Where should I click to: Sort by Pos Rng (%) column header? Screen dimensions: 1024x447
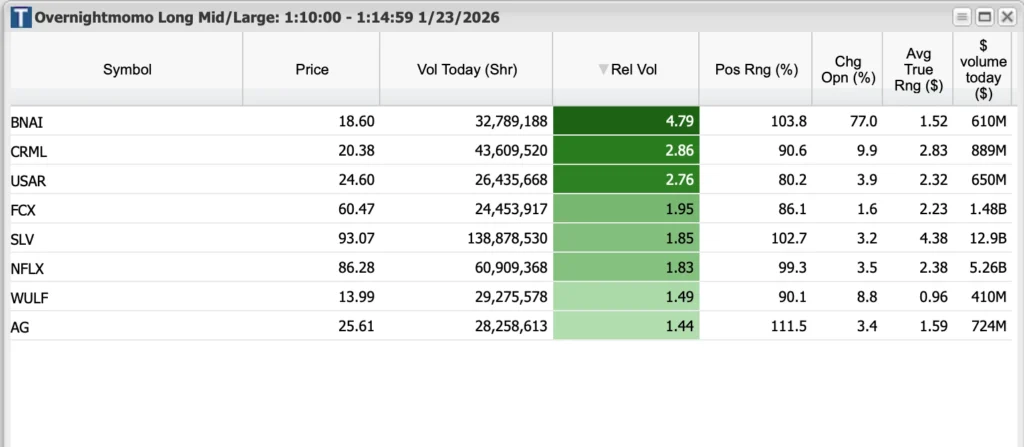(x=756, y=69)
